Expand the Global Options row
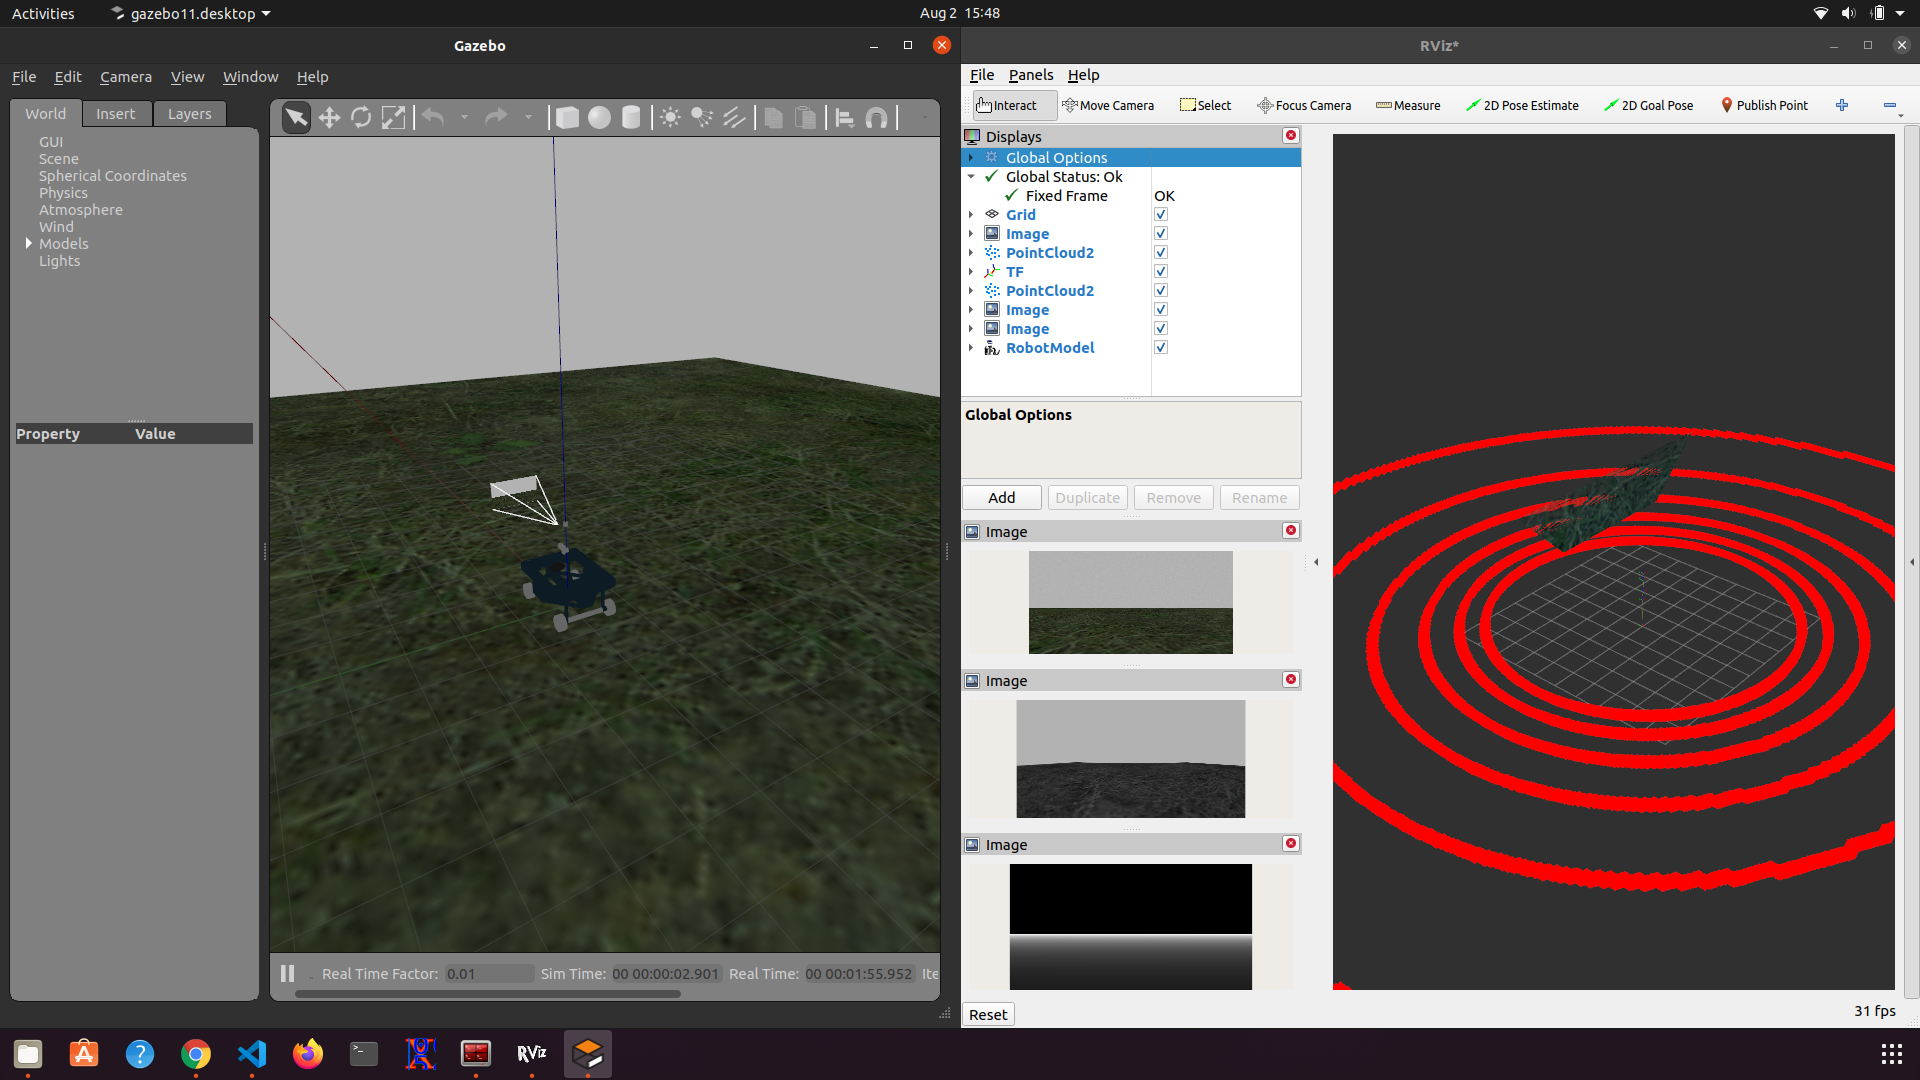1920x1080 pixels. (x=971, y=158)
